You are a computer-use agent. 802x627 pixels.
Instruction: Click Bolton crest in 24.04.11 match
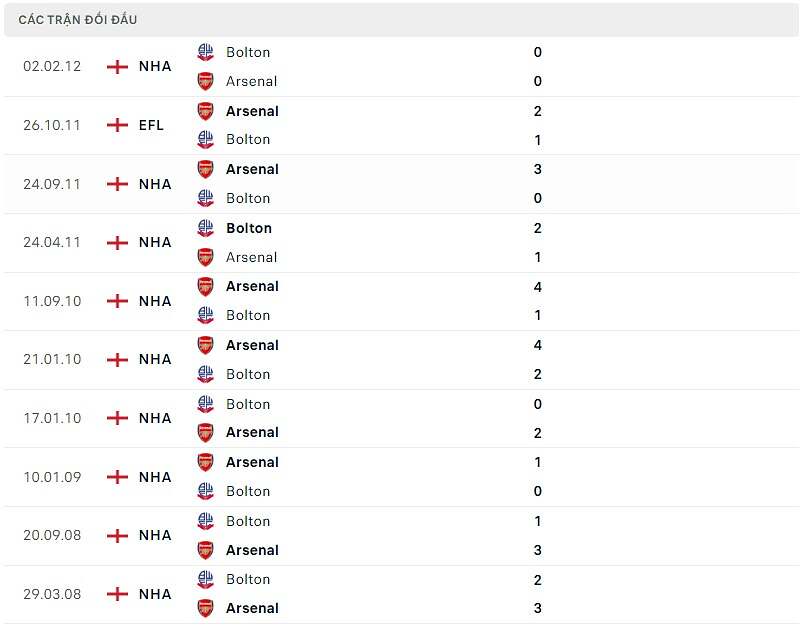coord(205,228)
